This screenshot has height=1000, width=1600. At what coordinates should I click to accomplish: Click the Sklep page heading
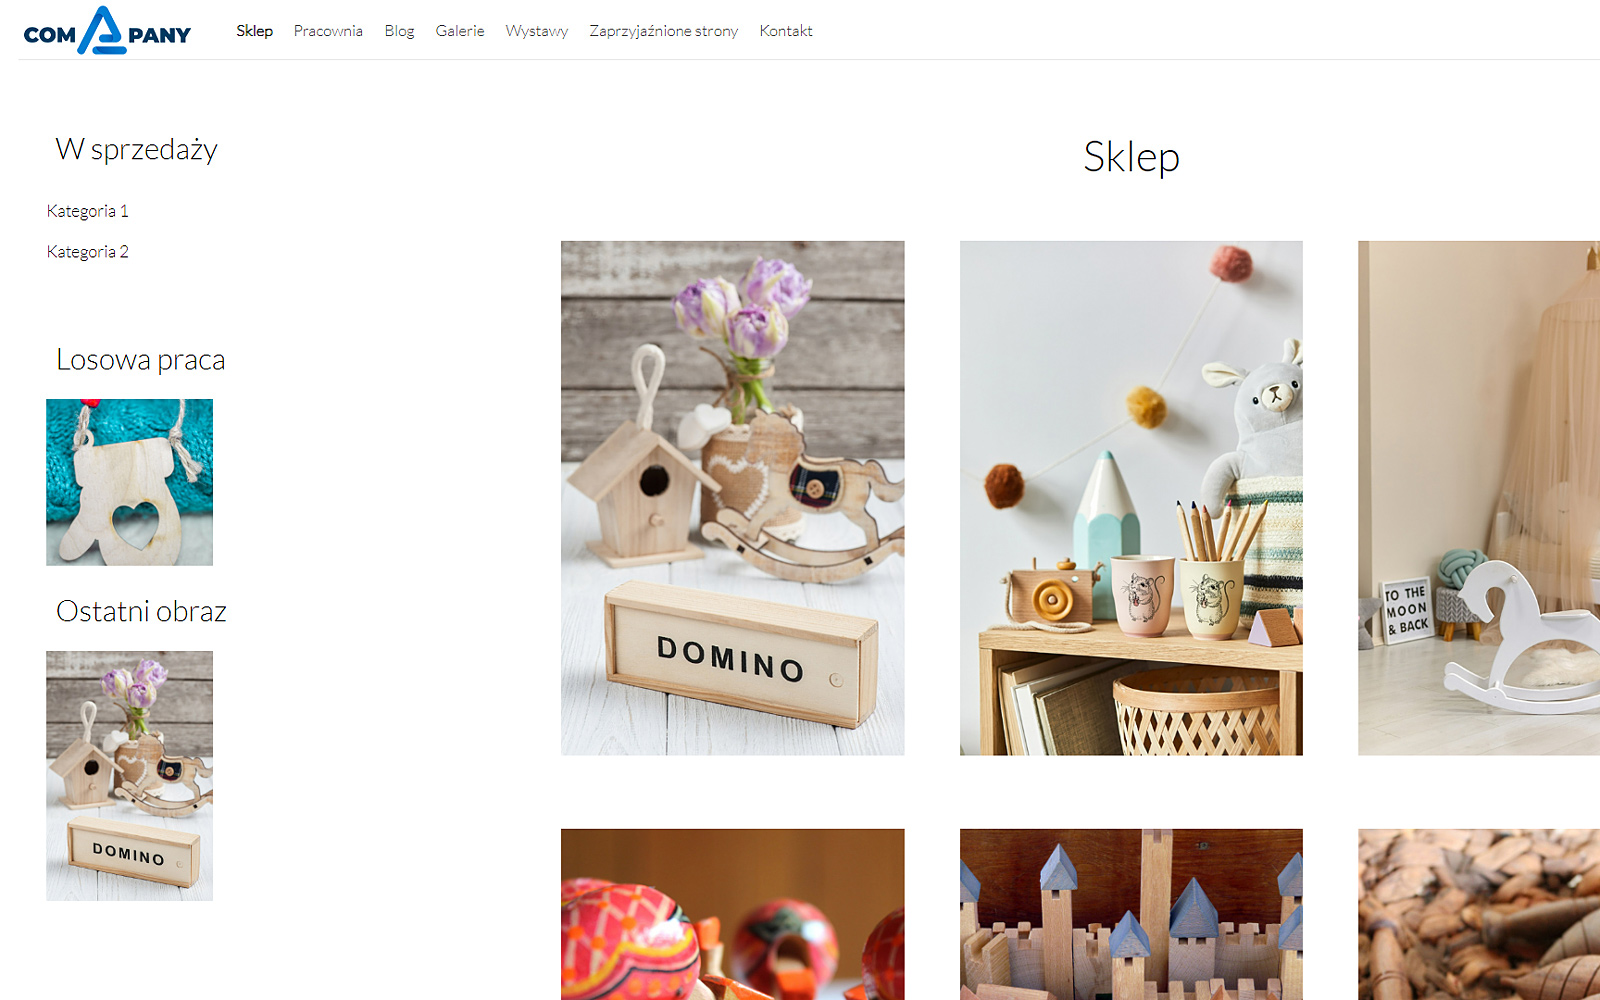coord(1131,157)
